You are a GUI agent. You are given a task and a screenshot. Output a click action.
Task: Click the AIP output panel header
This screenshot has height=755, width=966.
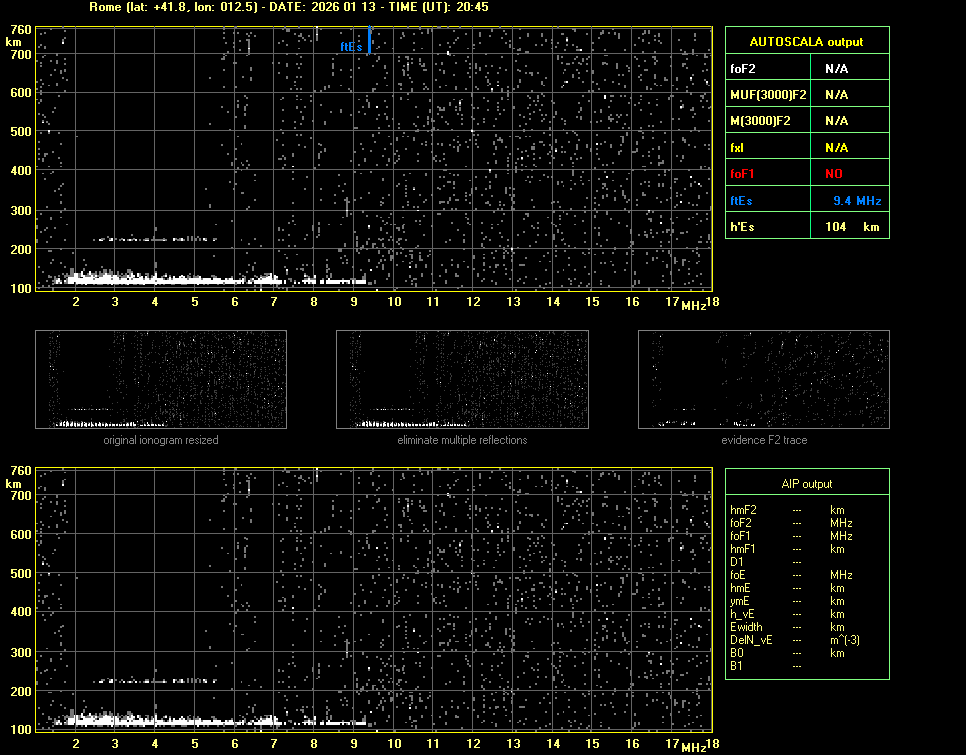click(x=806, y=484)
